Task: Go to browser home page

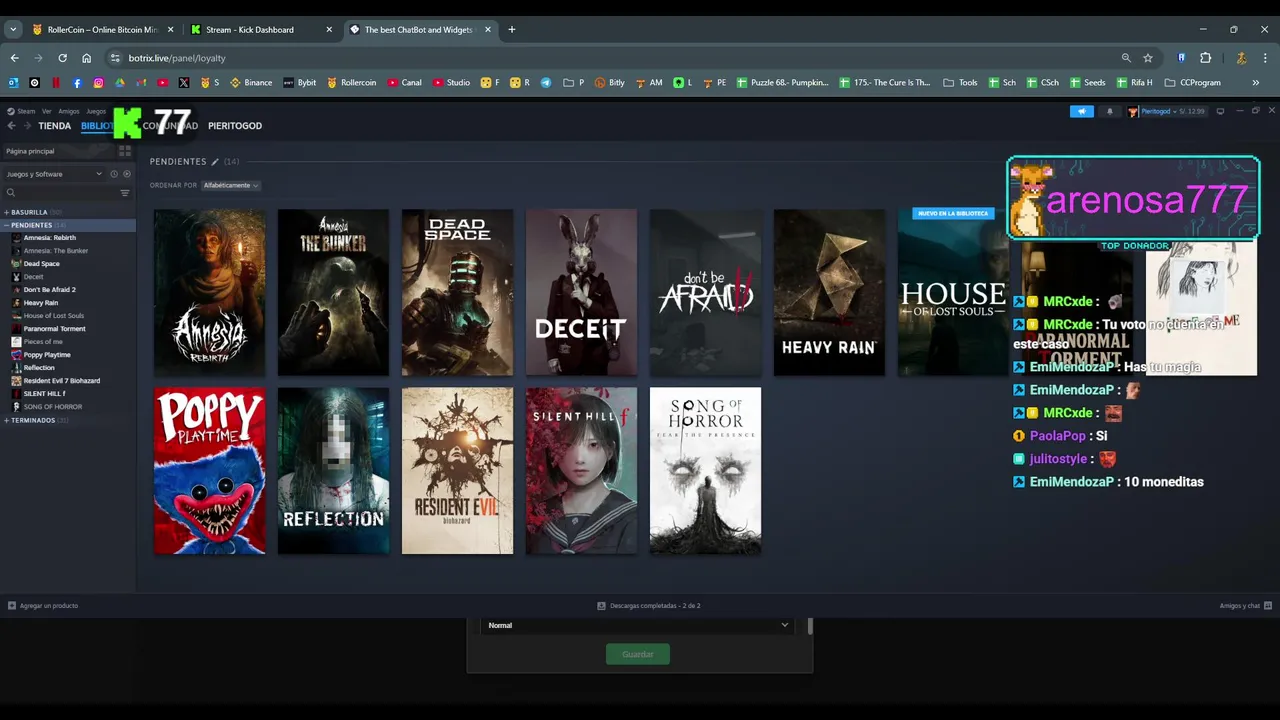Action: [x=87, y=58]
